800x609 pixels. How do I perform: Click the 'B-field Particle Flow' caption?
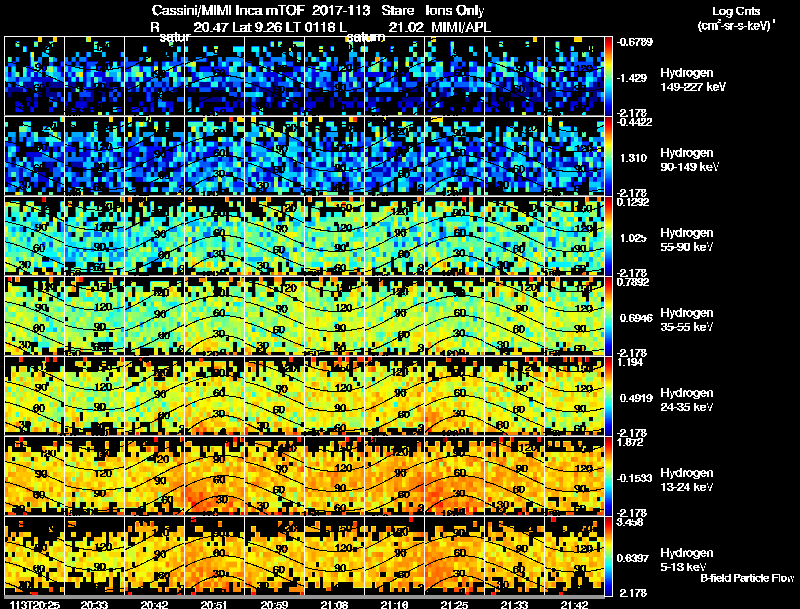[747, 578]
